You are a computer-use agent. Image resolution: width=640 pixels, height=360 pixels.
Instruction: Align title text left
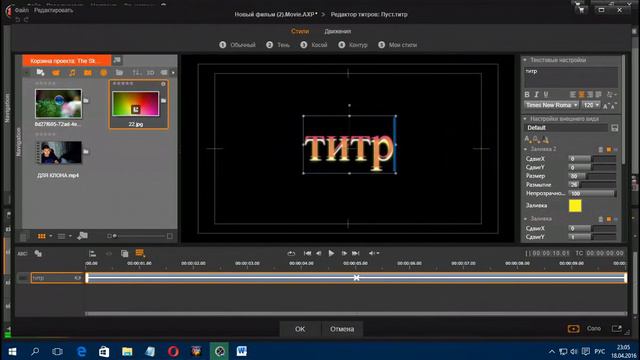click(x=573, y=94)
